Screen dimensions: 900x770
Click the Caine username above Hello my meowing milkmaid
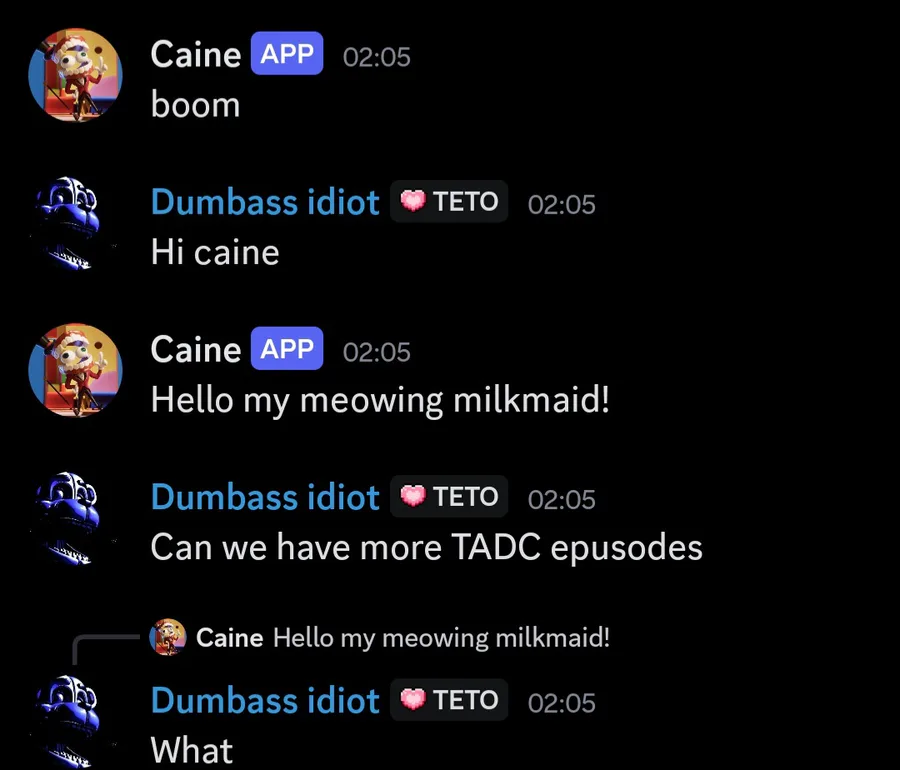click(196, 349)
